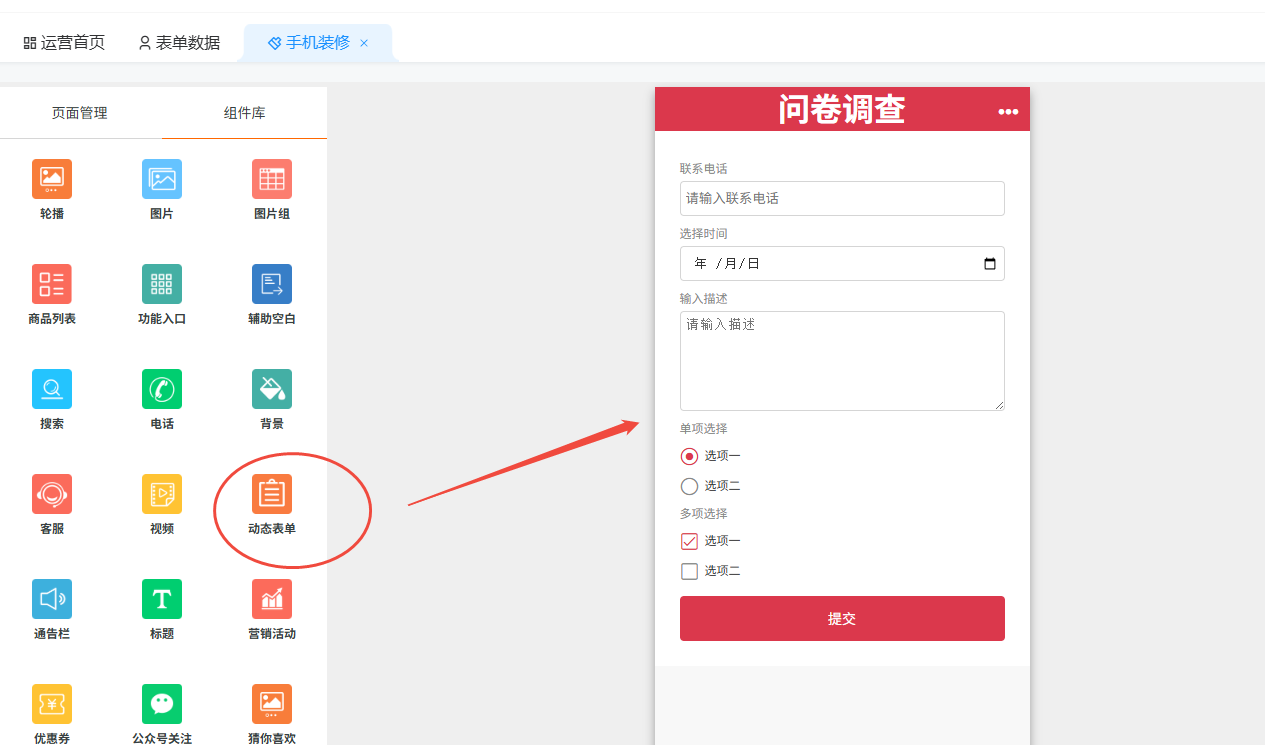Click the 电话 phone component icon
The image size is (1265, 745).
[162, 390]
